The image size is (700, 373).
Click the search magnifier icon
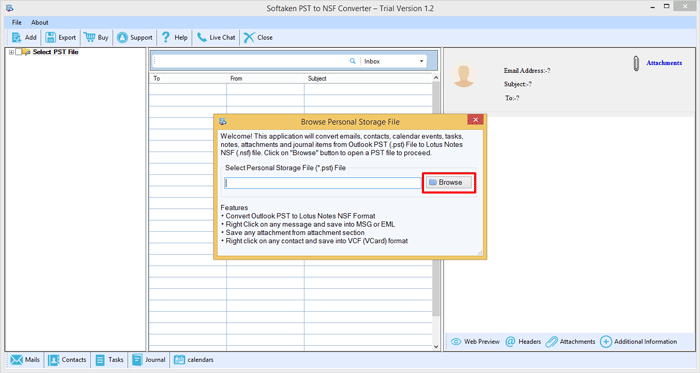pyautogui.click(x=352, y=61)
